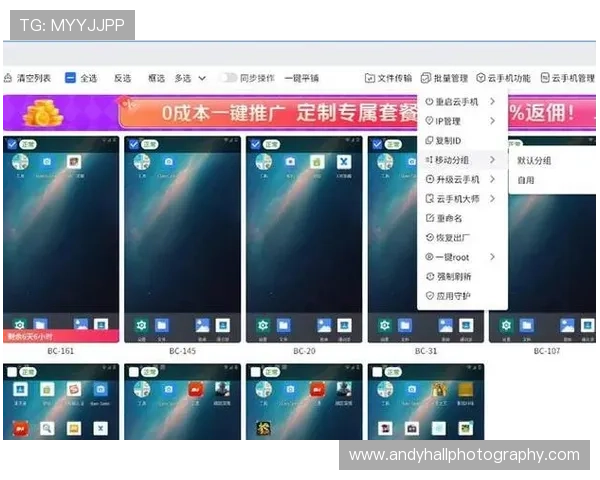The image size is (600, 480).
Task: Uncheck the BC-145 phone checkbox
Action: pyautogui.click(x=134, y=144)
